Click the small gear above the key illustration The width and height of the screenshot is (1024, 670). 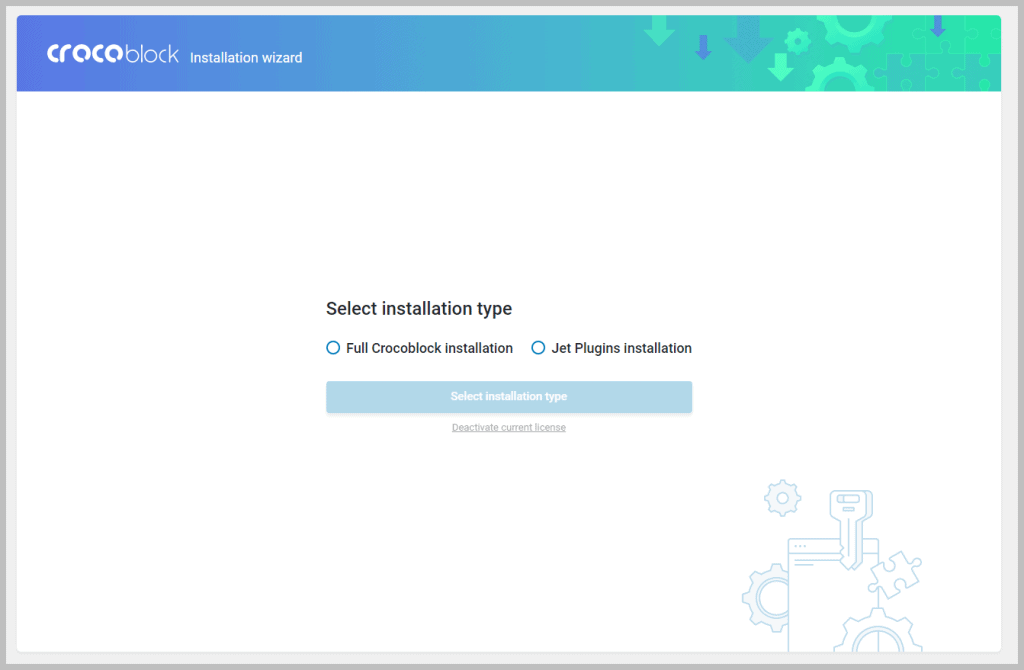(x=781, y=497)
